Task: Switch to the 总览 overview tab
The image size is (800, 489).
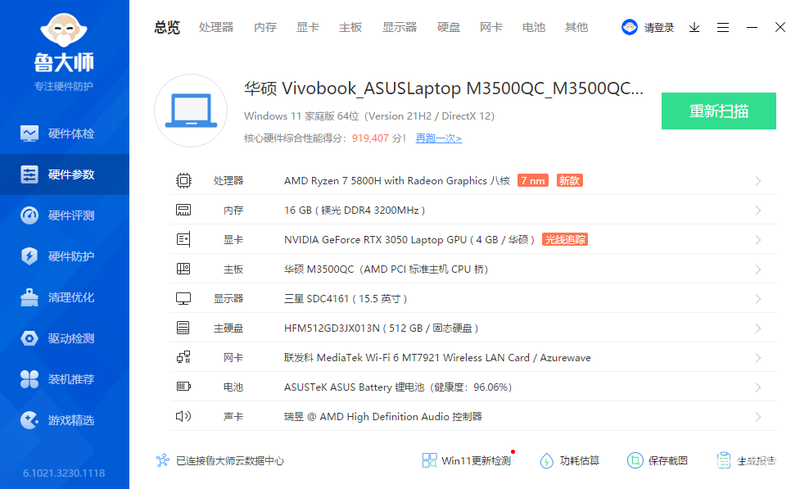Action: pyautogui.click(x=167, y=27)
